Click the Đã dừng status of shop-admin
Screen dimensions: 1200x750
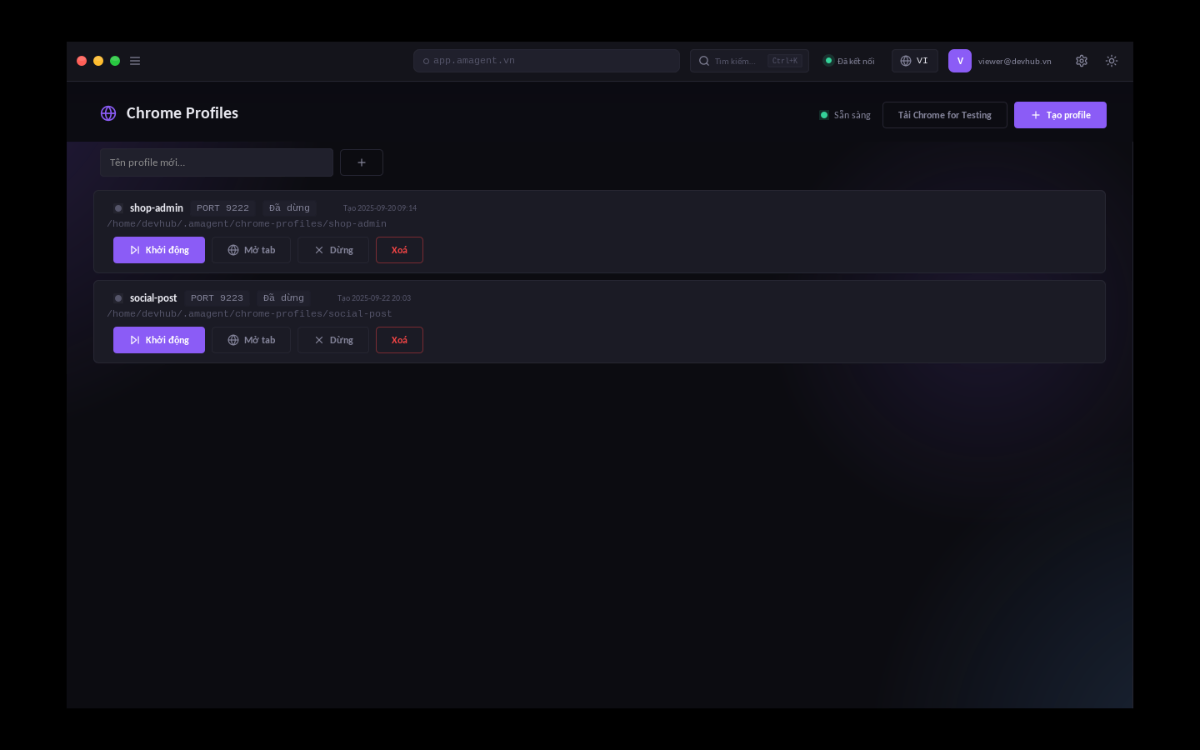tap(289, 208)
